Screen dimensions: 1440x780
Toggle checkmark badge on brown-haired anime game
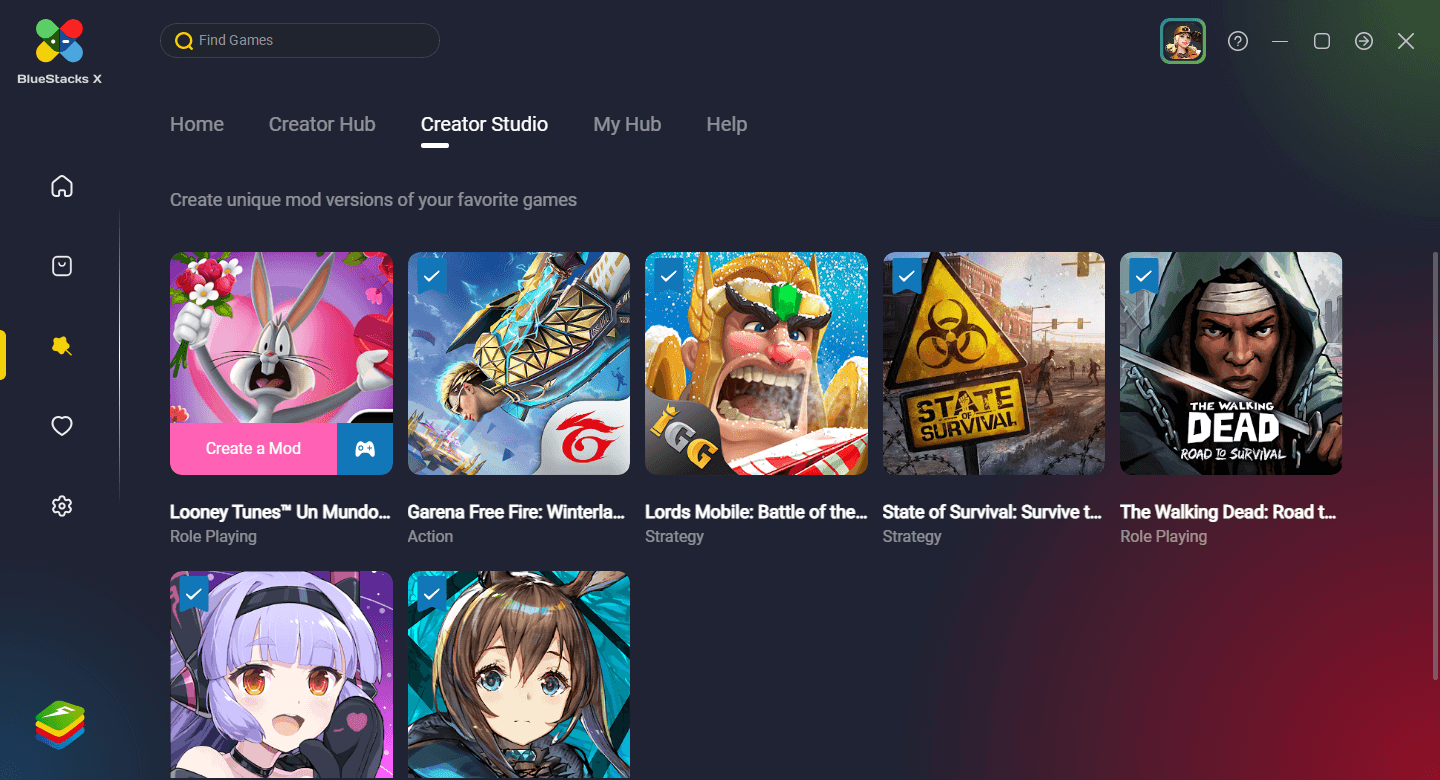[x=432, y=594]
